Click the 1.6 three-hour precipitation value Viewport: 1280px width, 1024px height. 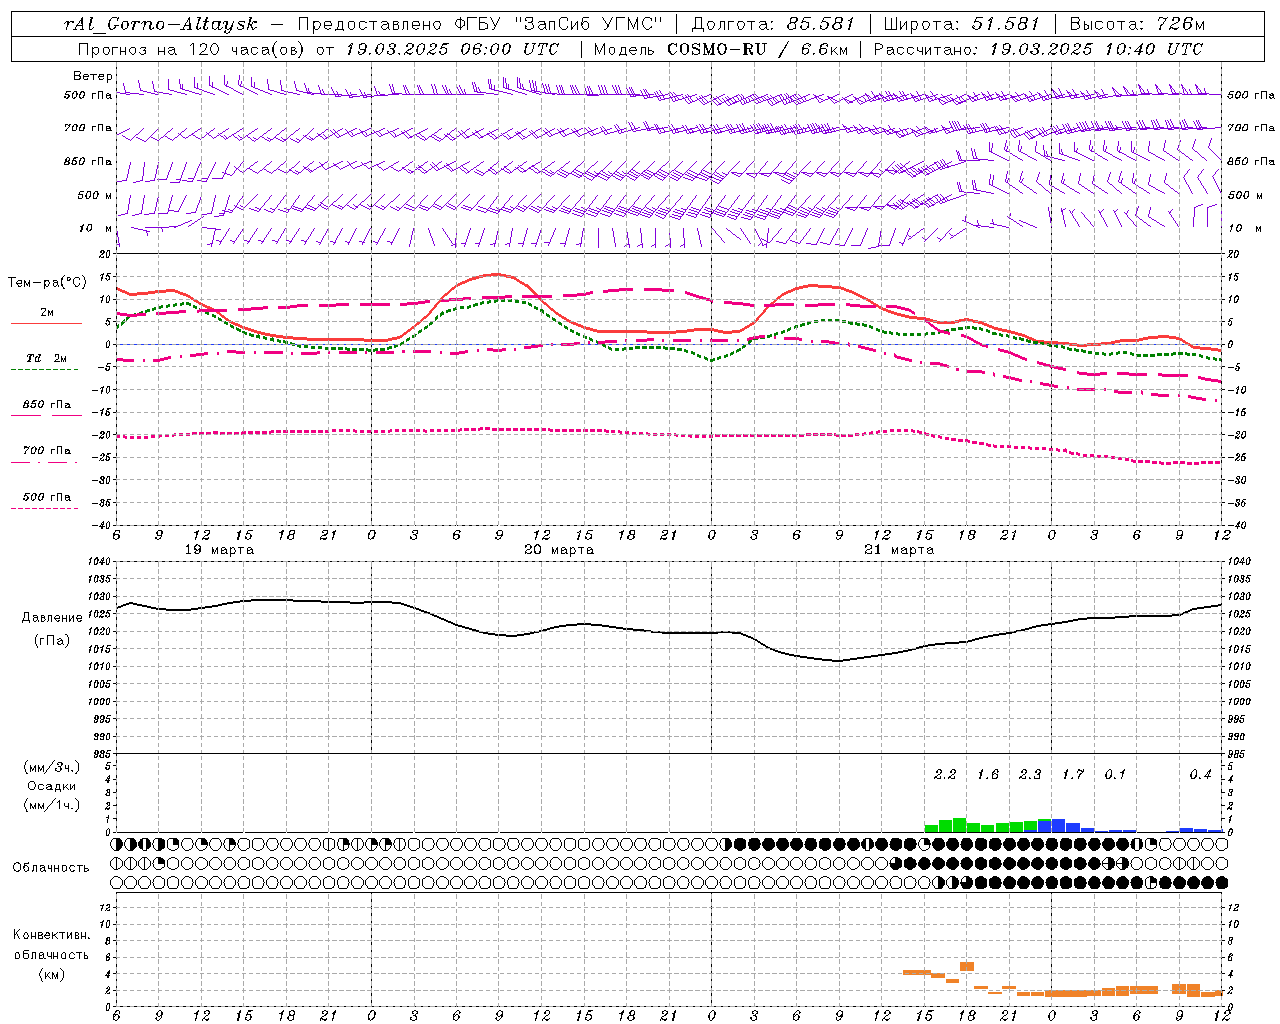tap(988, 775)
